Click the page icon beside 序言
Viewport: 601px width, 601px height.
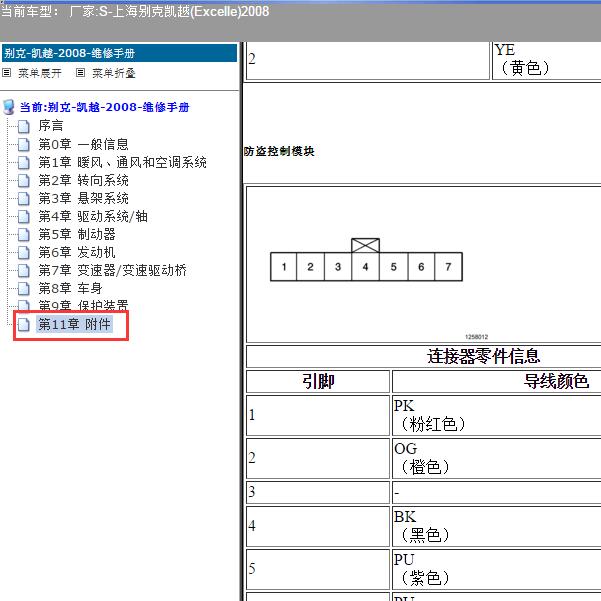tap(24, 126)
